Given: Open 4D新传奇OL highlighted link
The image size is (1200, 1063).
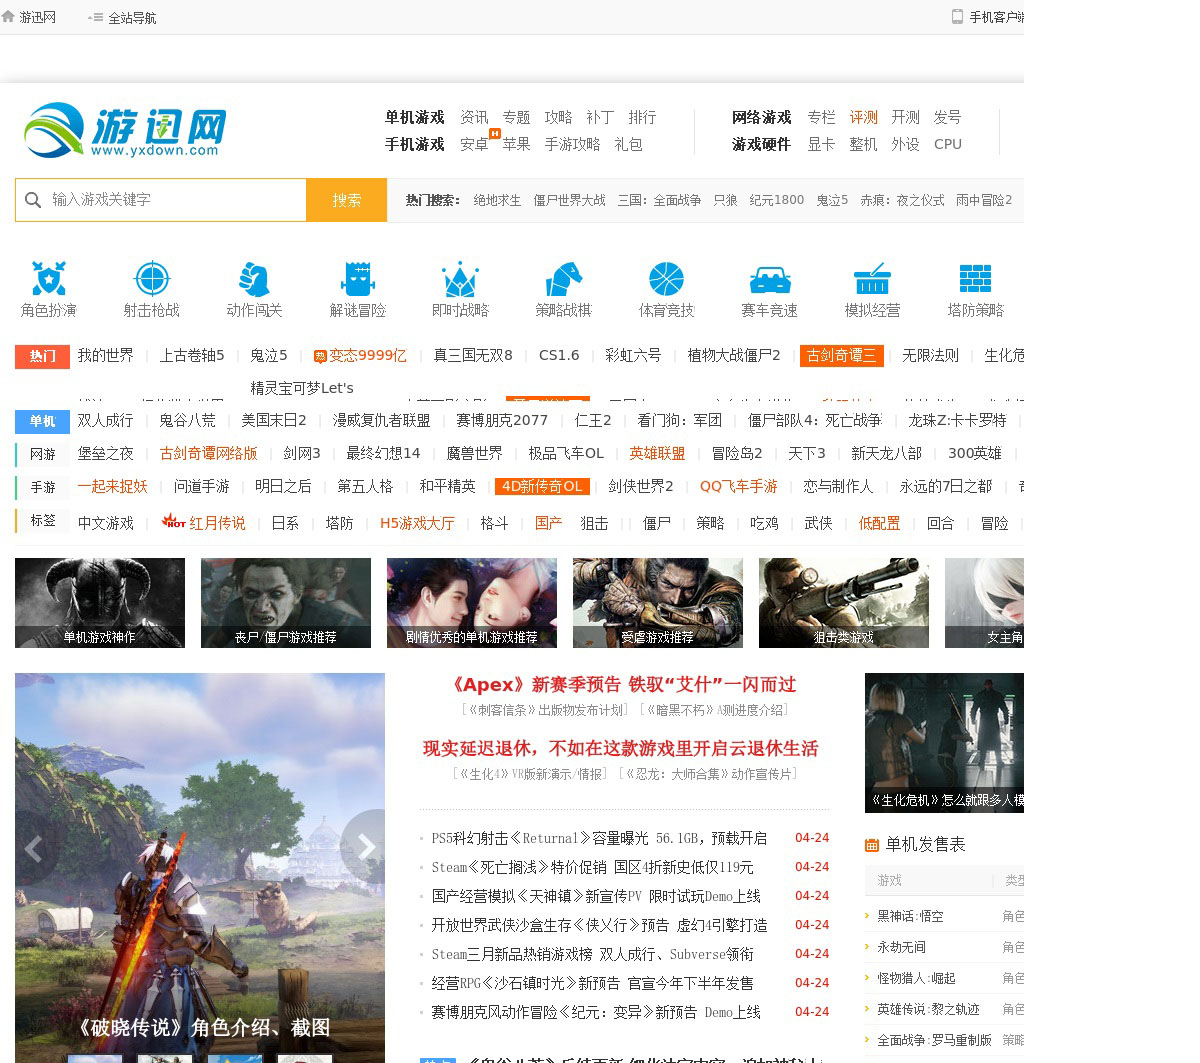Looking at the screenshot, I should 541,486.
